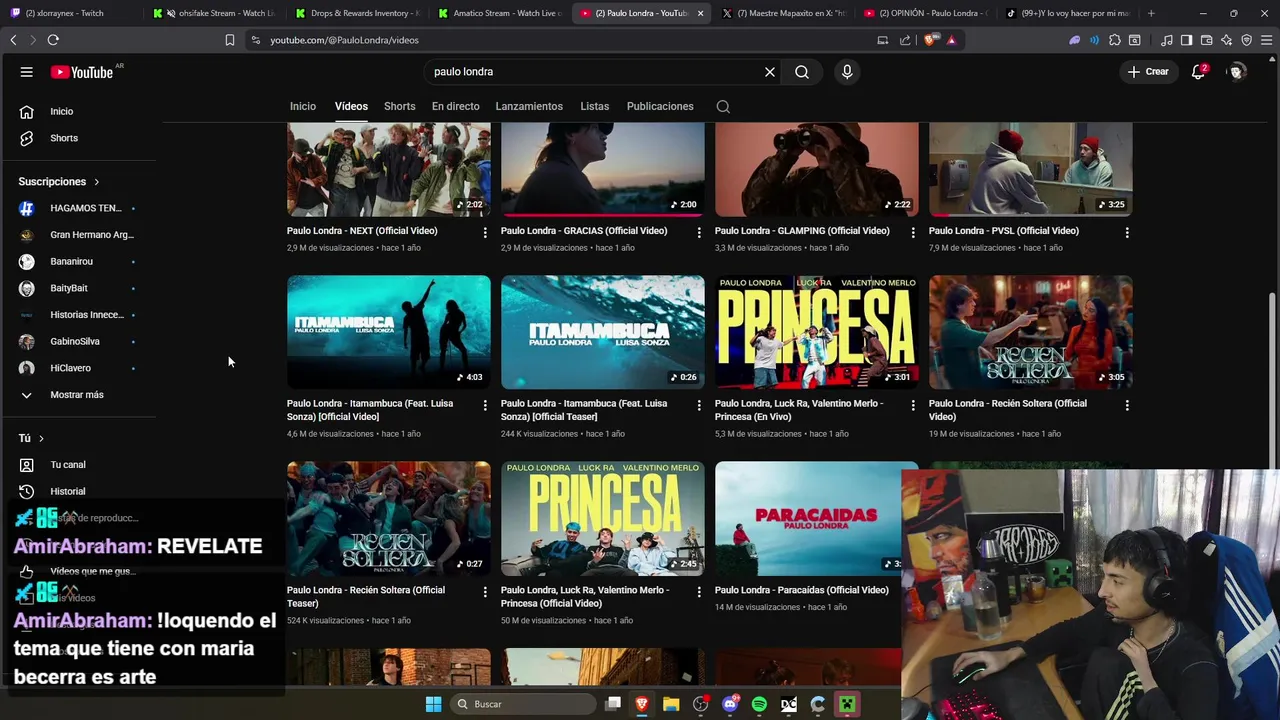Viewport: 1280px width, 720px height.
Task: Play the Itamambuca 4:03 video thumbnail
Action: click(x=389, y=332)
